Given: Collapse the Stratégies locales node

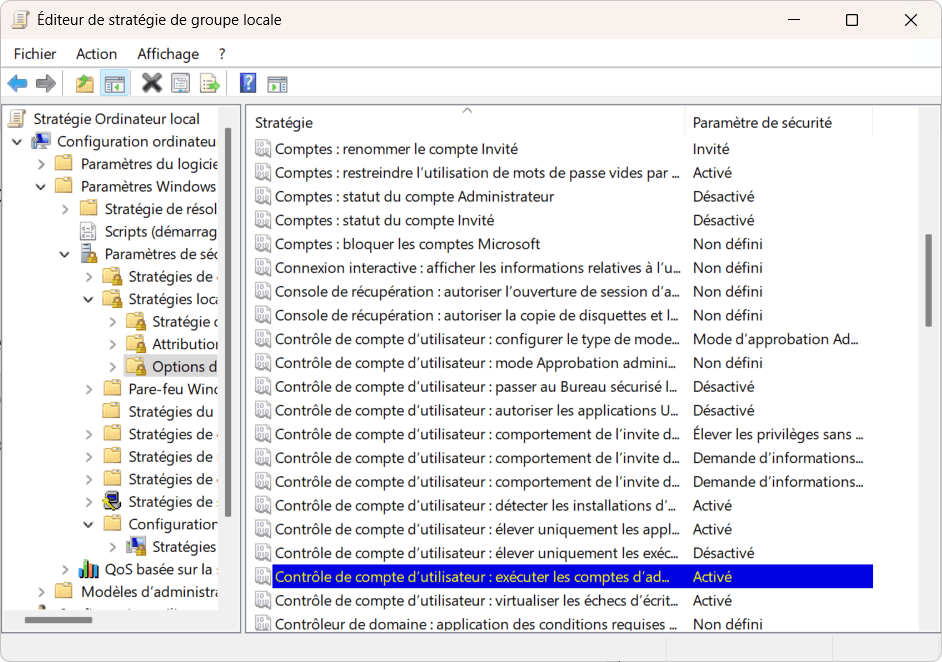Looking at the screenshot, I should tap(88, 299).
